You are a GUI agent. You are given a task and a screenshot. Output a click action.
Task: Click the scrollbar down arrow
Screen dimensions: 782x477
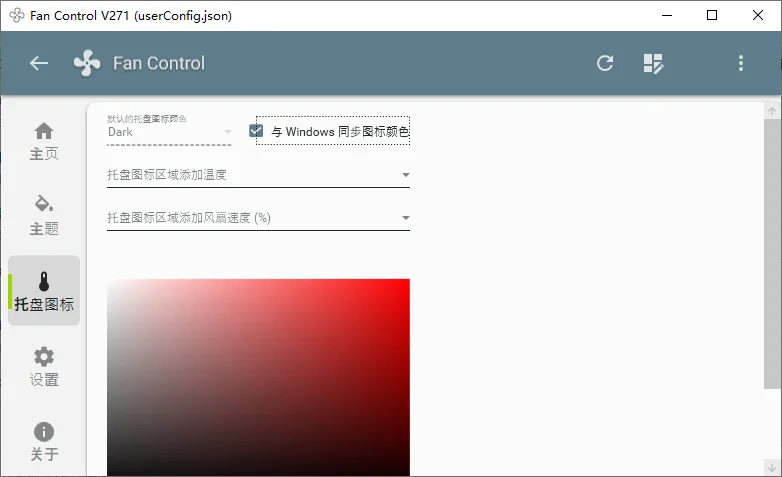(772, 467)
